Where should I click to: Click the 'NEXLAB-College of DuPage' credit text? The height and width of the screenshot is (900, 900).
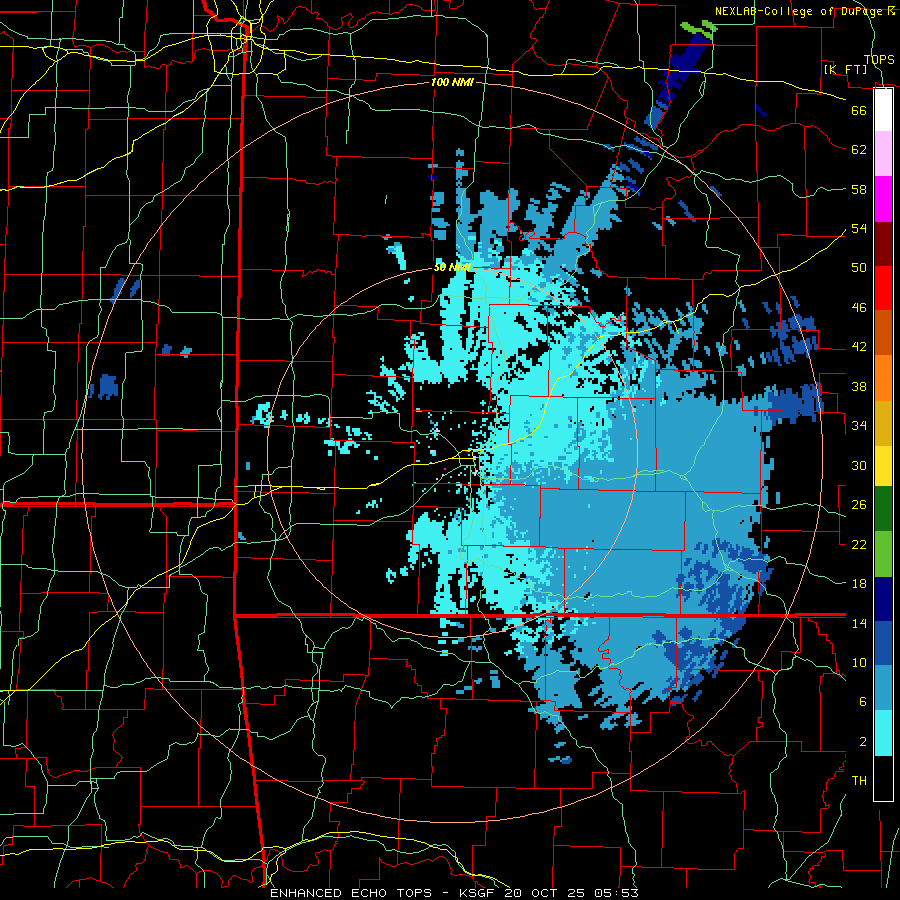pos(800,11)
